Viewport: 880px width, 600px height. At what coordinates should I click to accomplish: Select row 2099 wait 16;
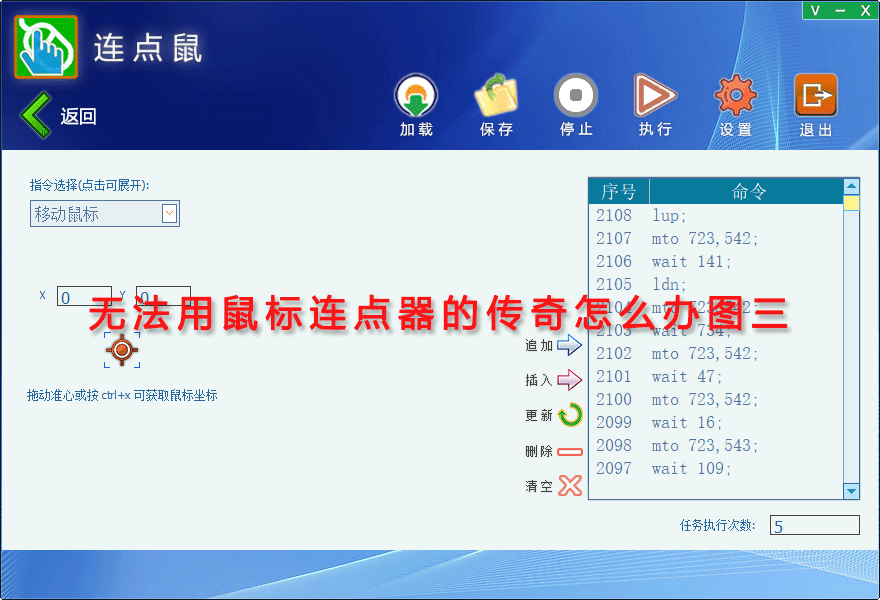pyautogui.click(x=716, y=423)
